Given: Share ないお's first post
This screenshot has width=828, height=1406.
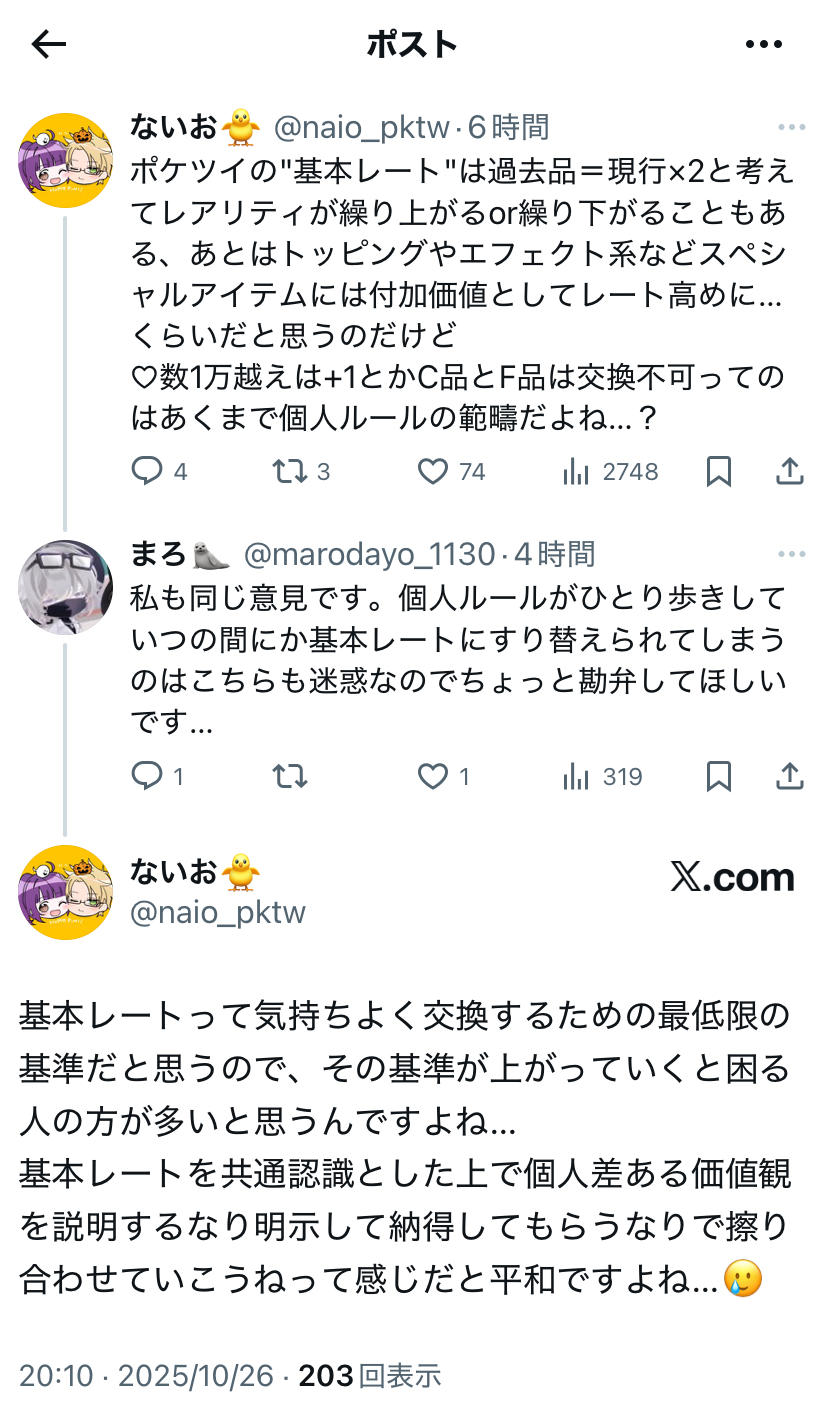Looking at the screenshot, I should point(790,472).
